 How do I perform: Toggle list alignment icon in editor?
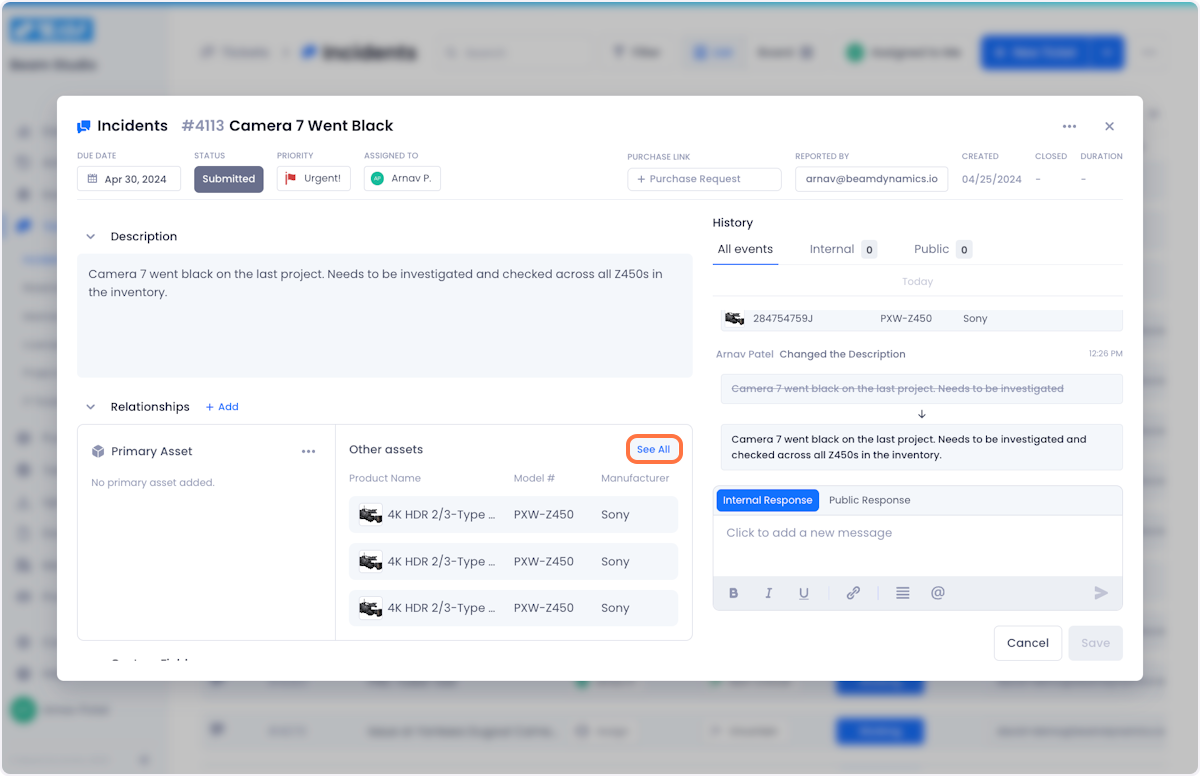pyautogui.click(x=903, y=593)
